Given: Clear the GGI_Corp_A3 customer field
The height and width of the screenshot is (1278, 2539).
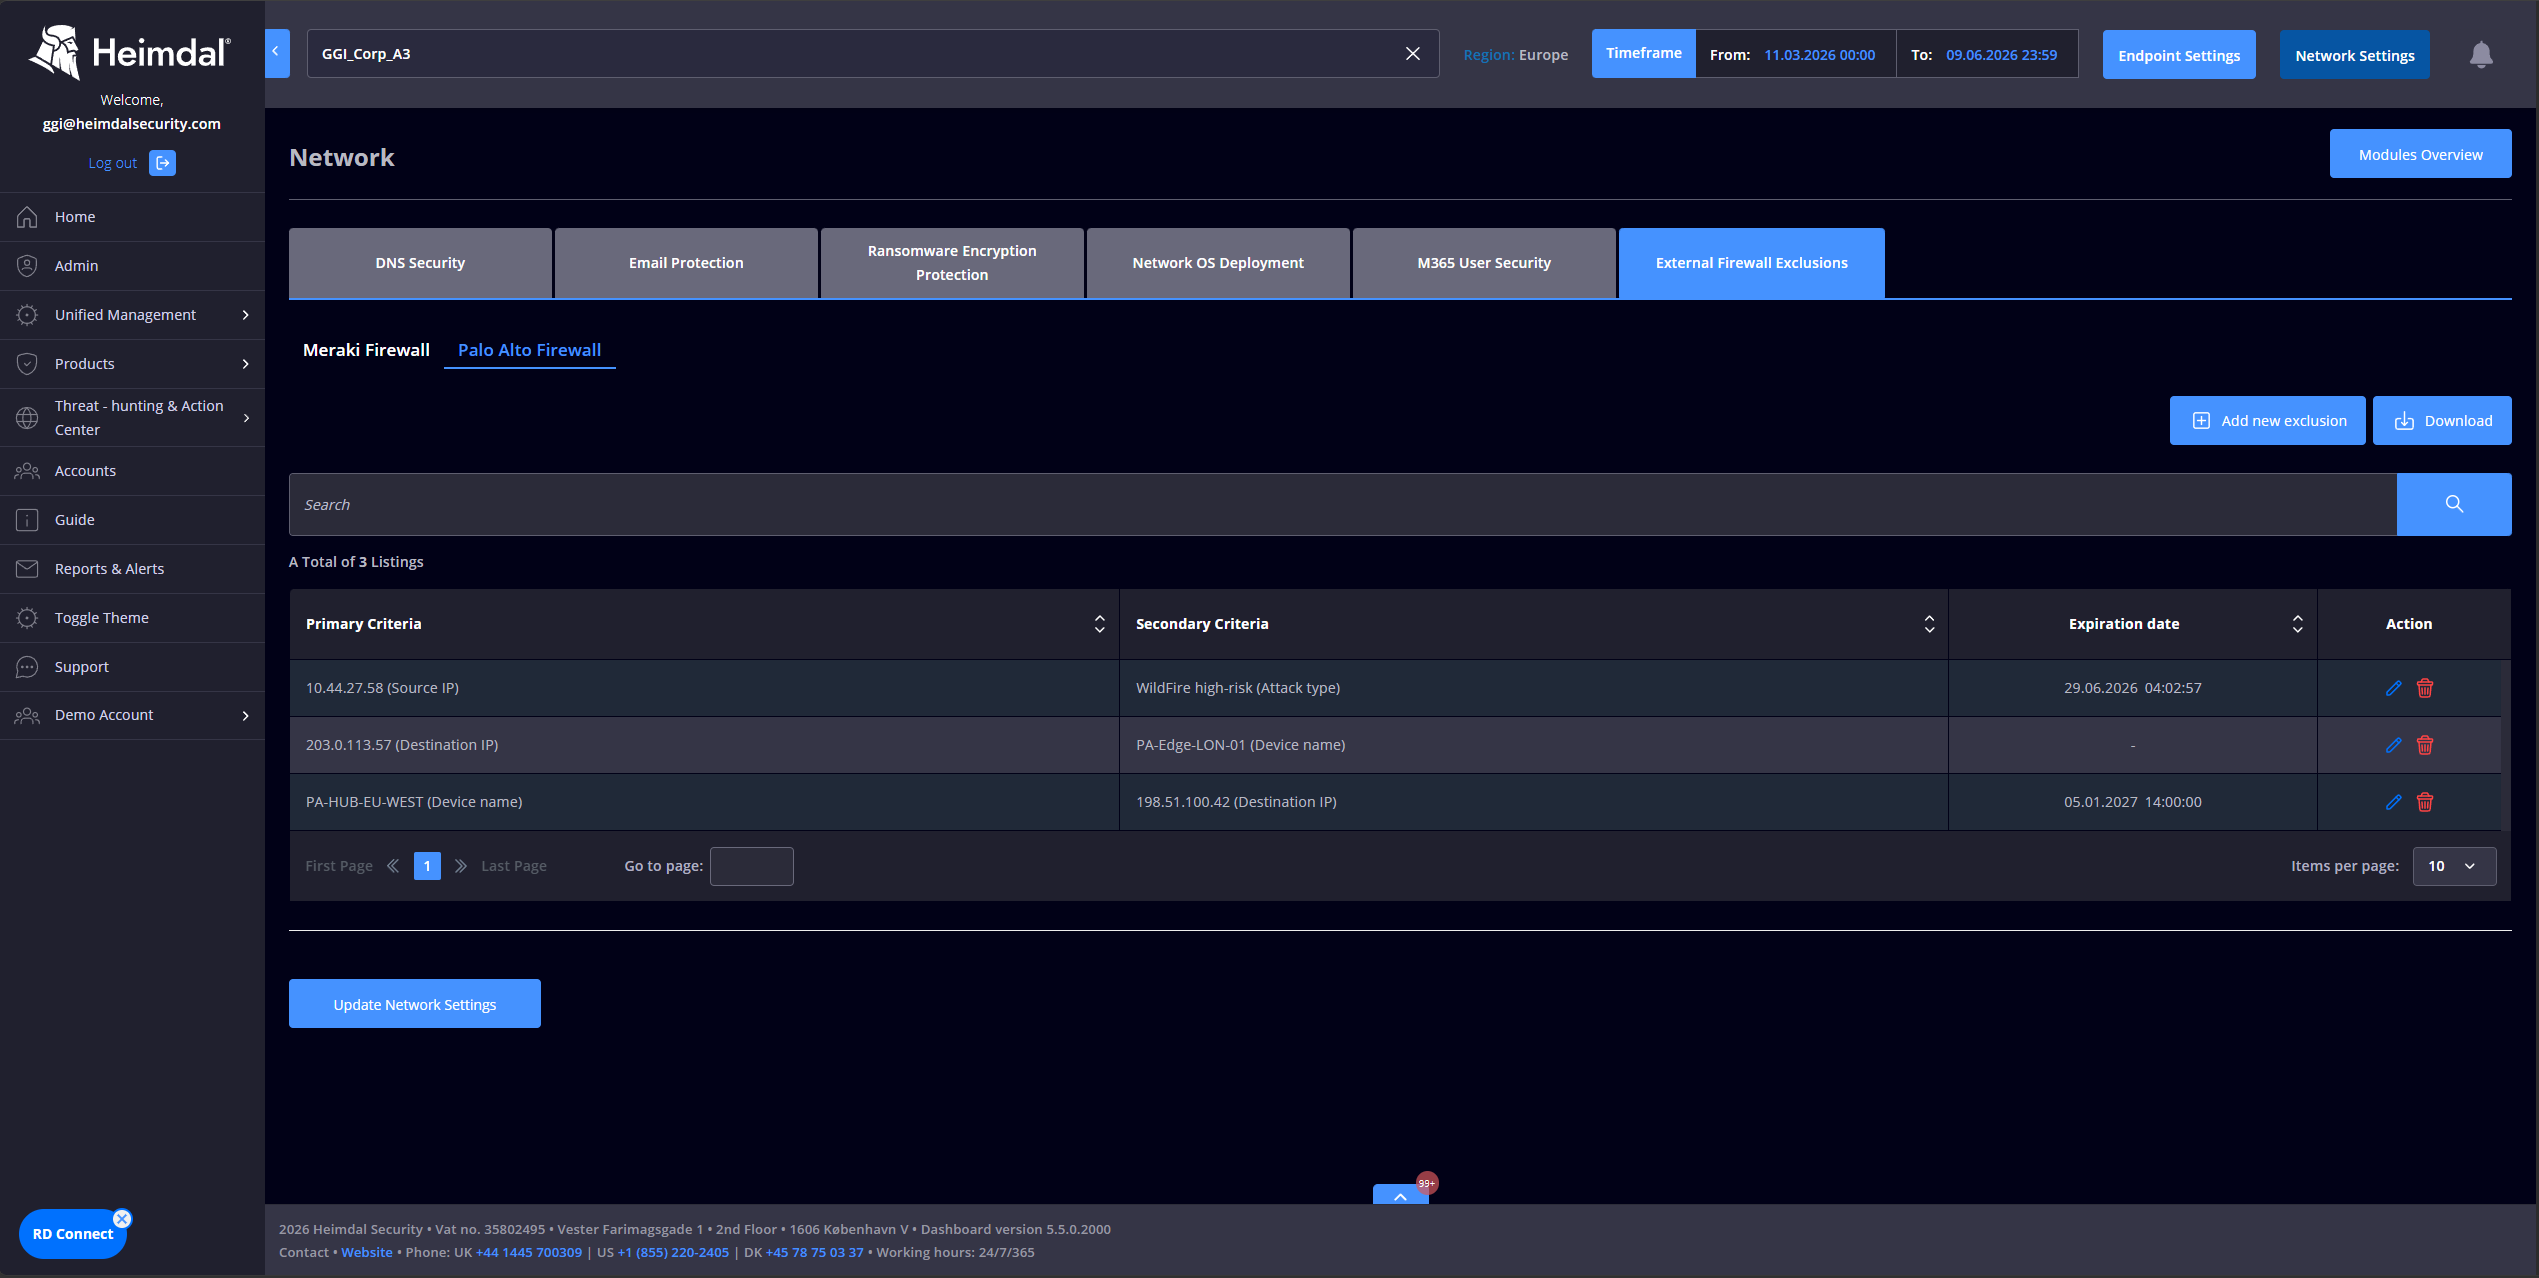Looking at the screenshot, I should tap(1412, 54).
